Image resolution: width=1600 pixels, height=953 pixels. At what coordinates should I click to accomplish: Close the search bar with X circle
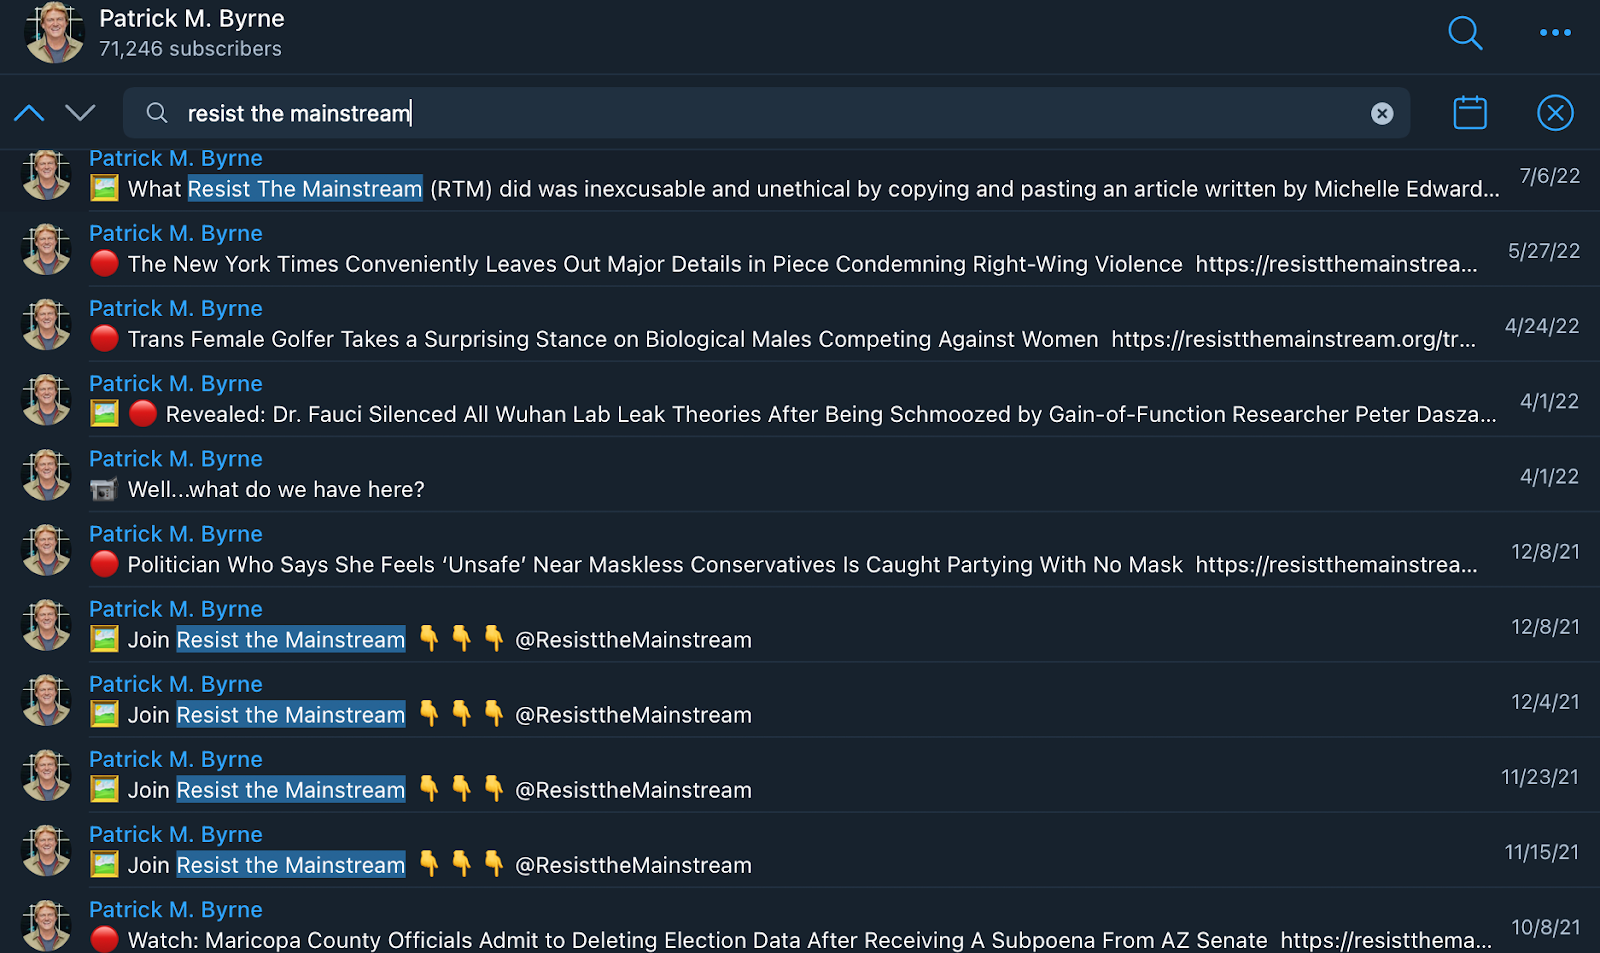click(x=1555, y=113)
